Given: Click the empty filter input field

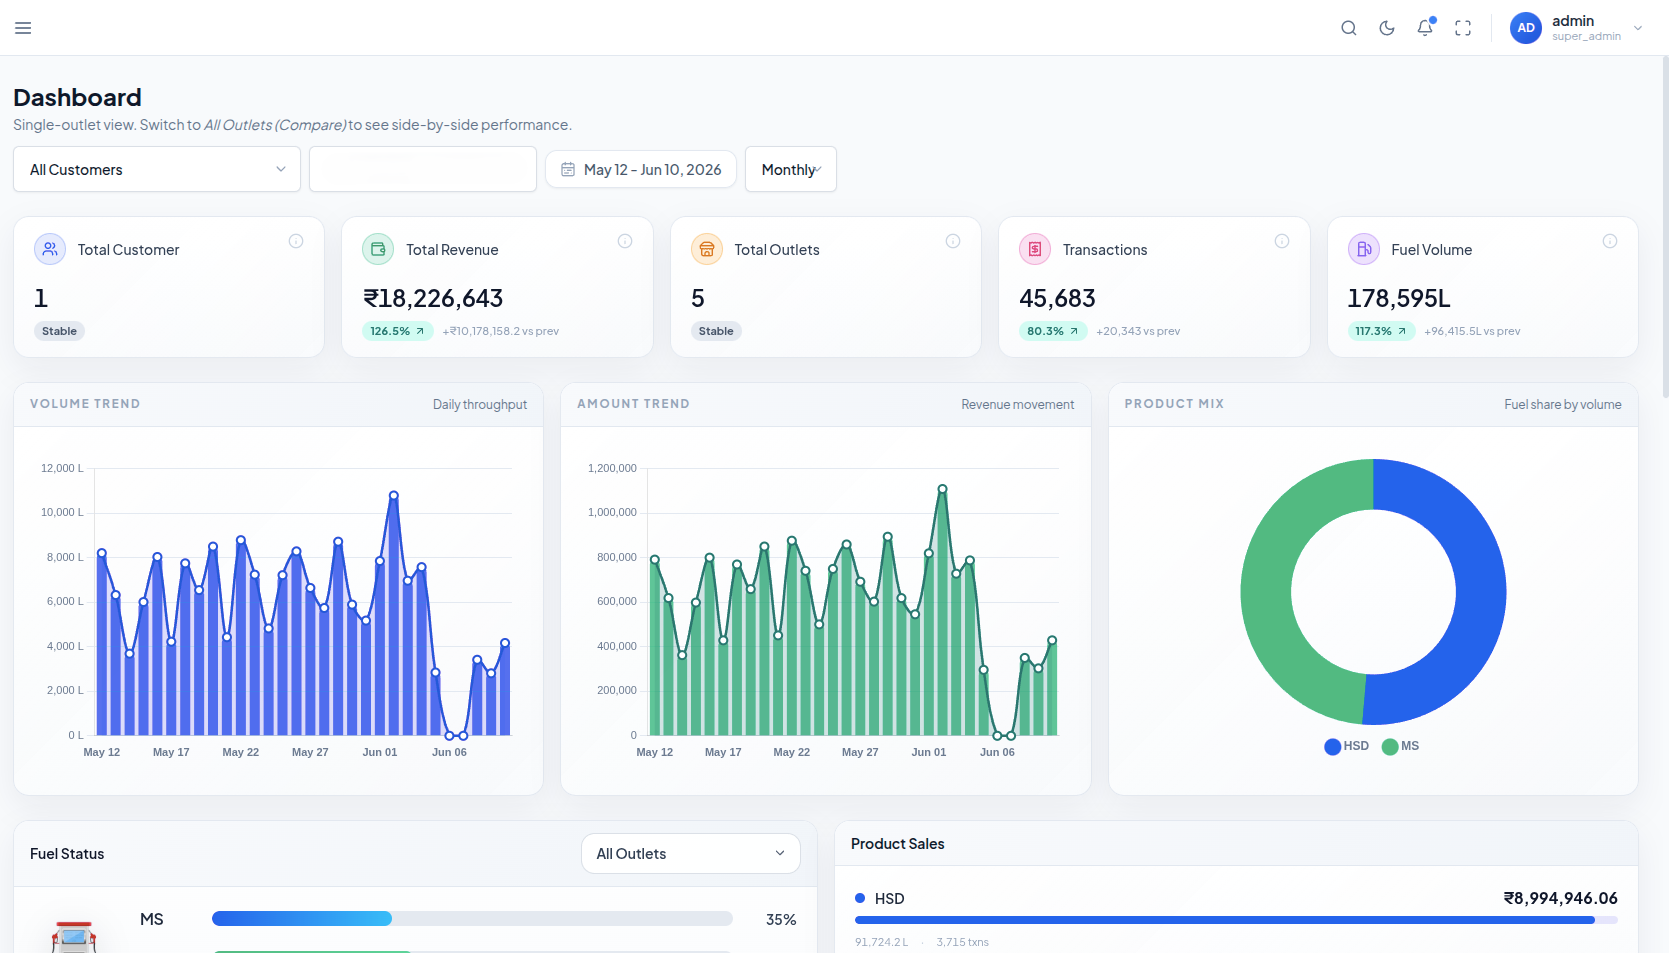Looking at the screenshot, I should click(423, 169).
